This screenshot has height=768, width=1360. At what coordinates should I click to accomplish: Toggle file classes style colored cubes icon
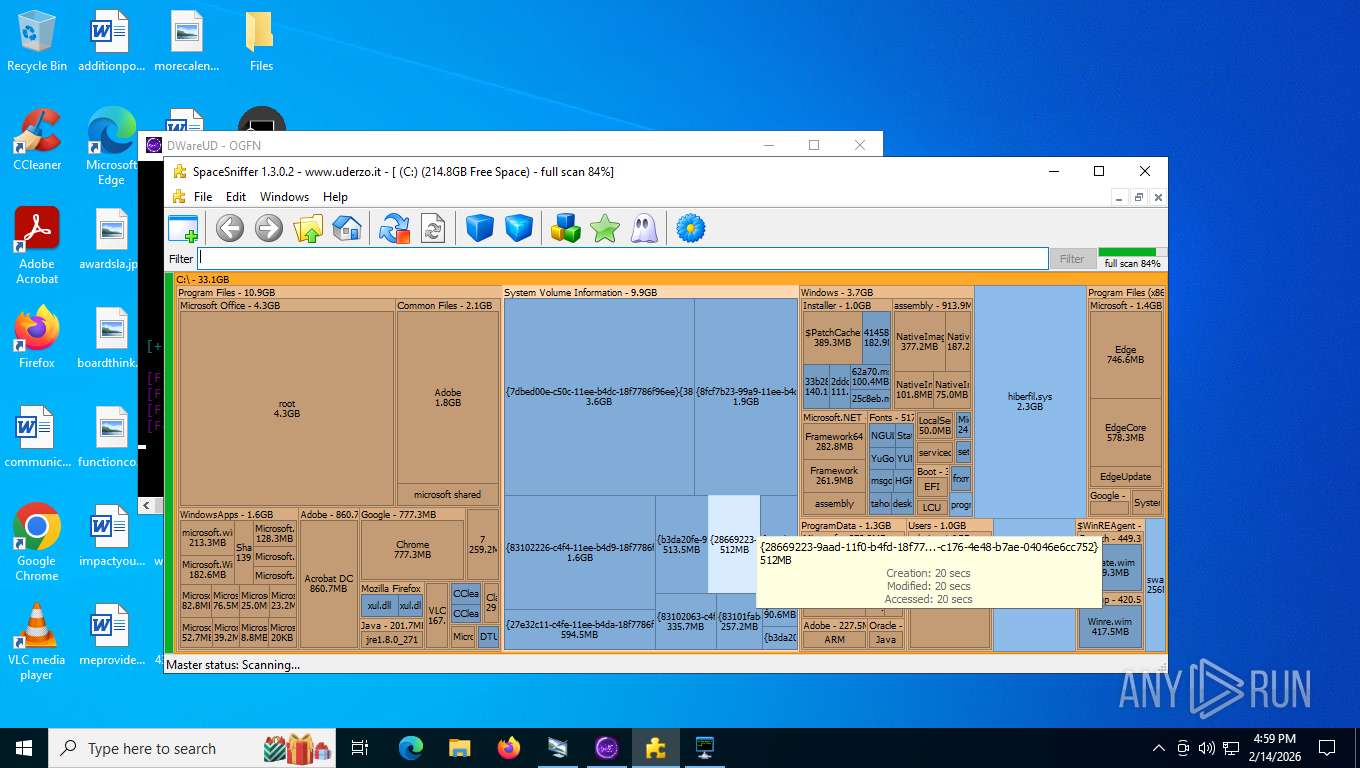coord(566,229)
